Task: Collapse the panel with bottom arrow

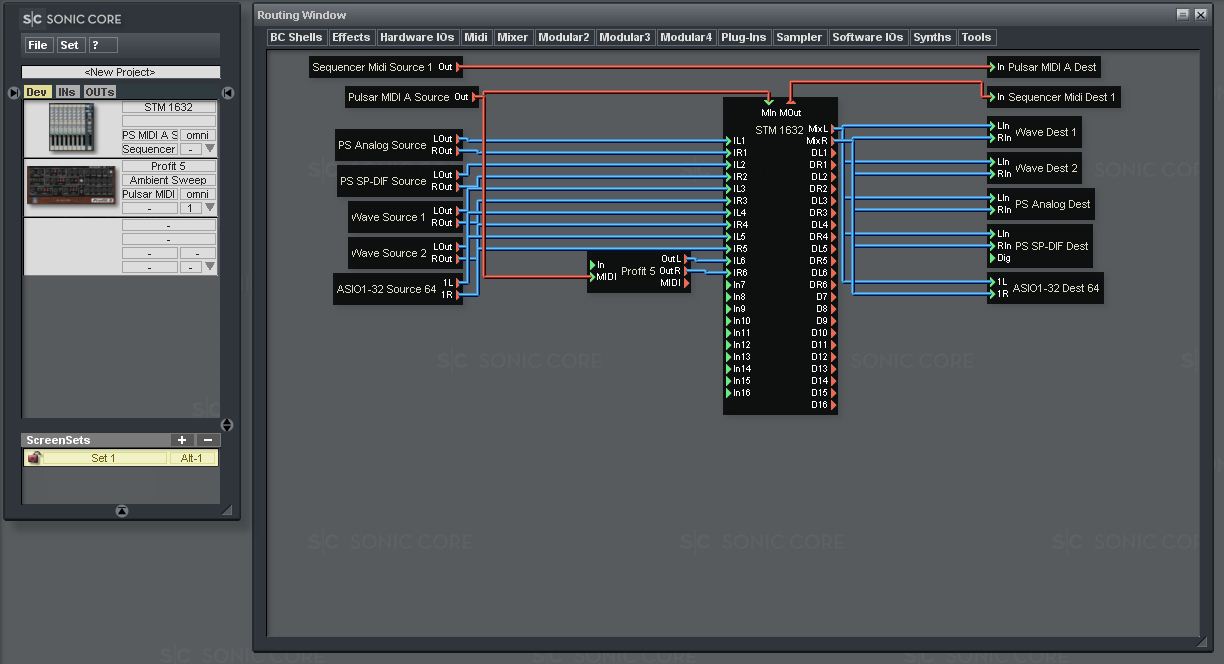Action: [x=122, y=511]
